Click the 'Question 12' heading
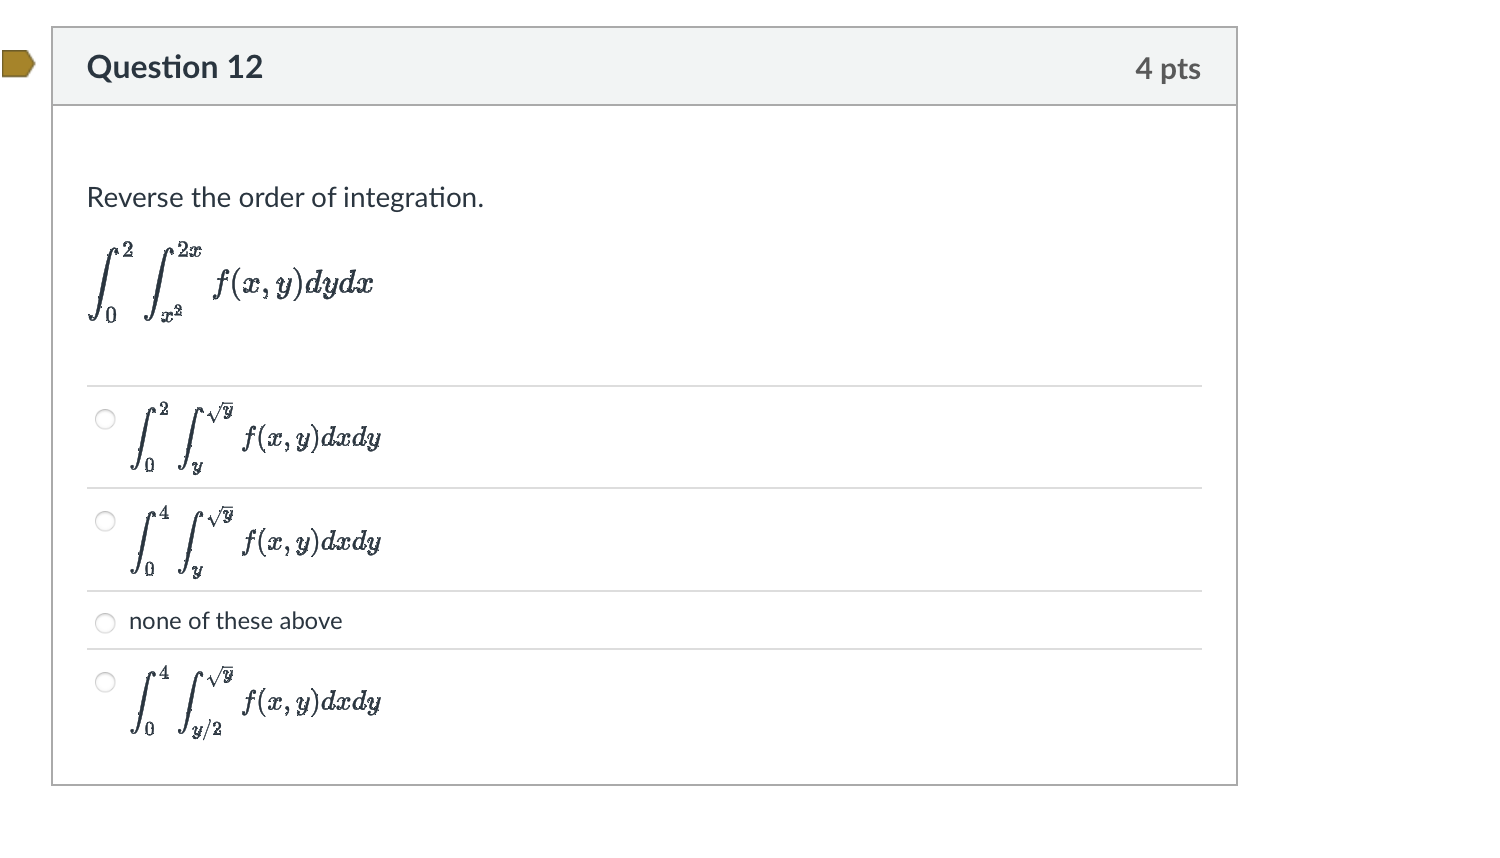 tap(175, 67)
